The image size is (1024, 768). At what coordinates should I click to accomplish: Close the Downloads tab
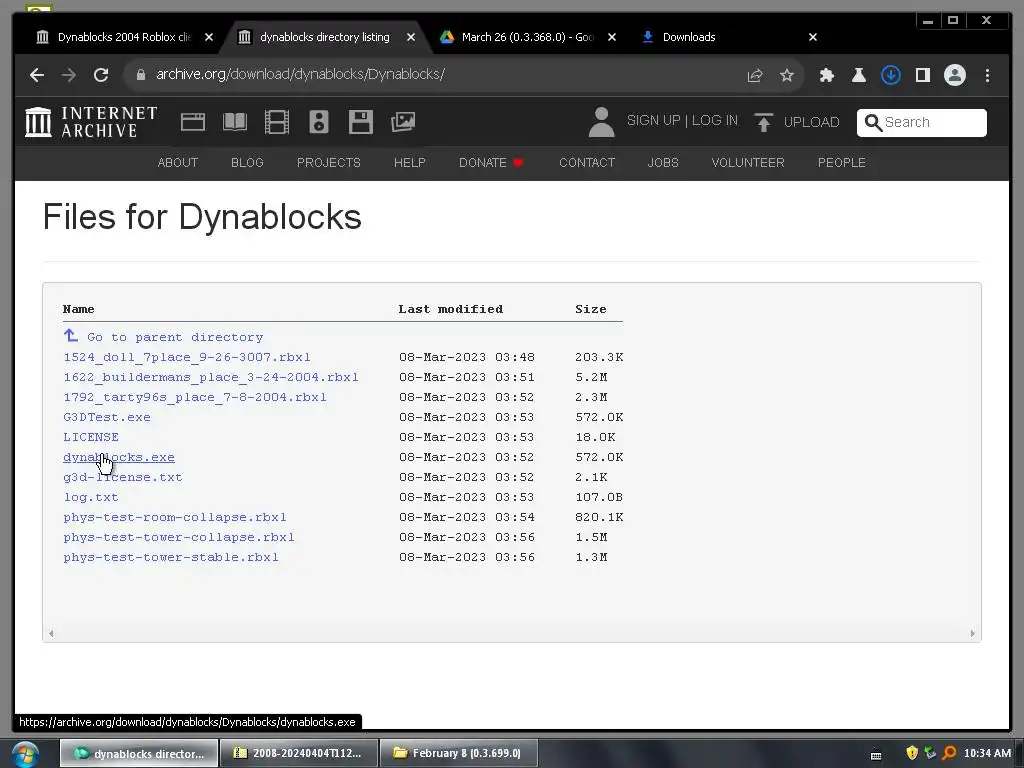813,37
